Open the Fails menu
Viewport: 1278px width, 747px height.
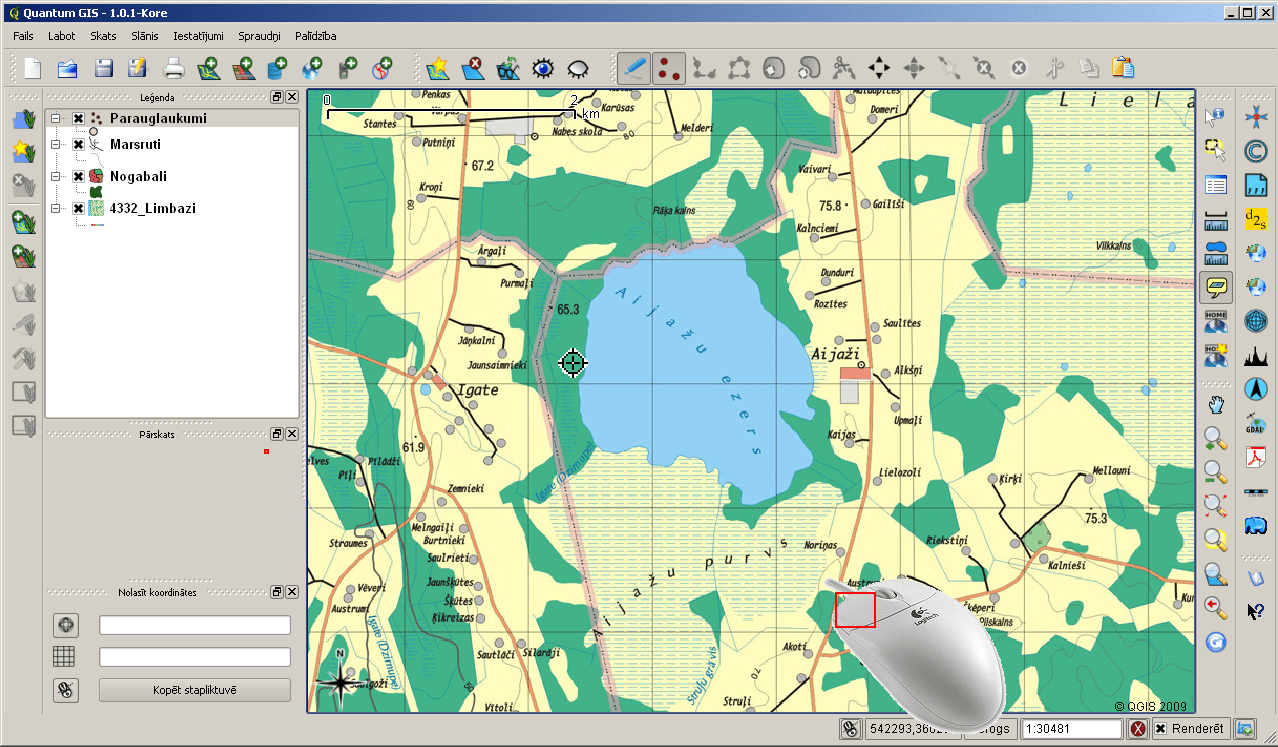coord(24,36)
